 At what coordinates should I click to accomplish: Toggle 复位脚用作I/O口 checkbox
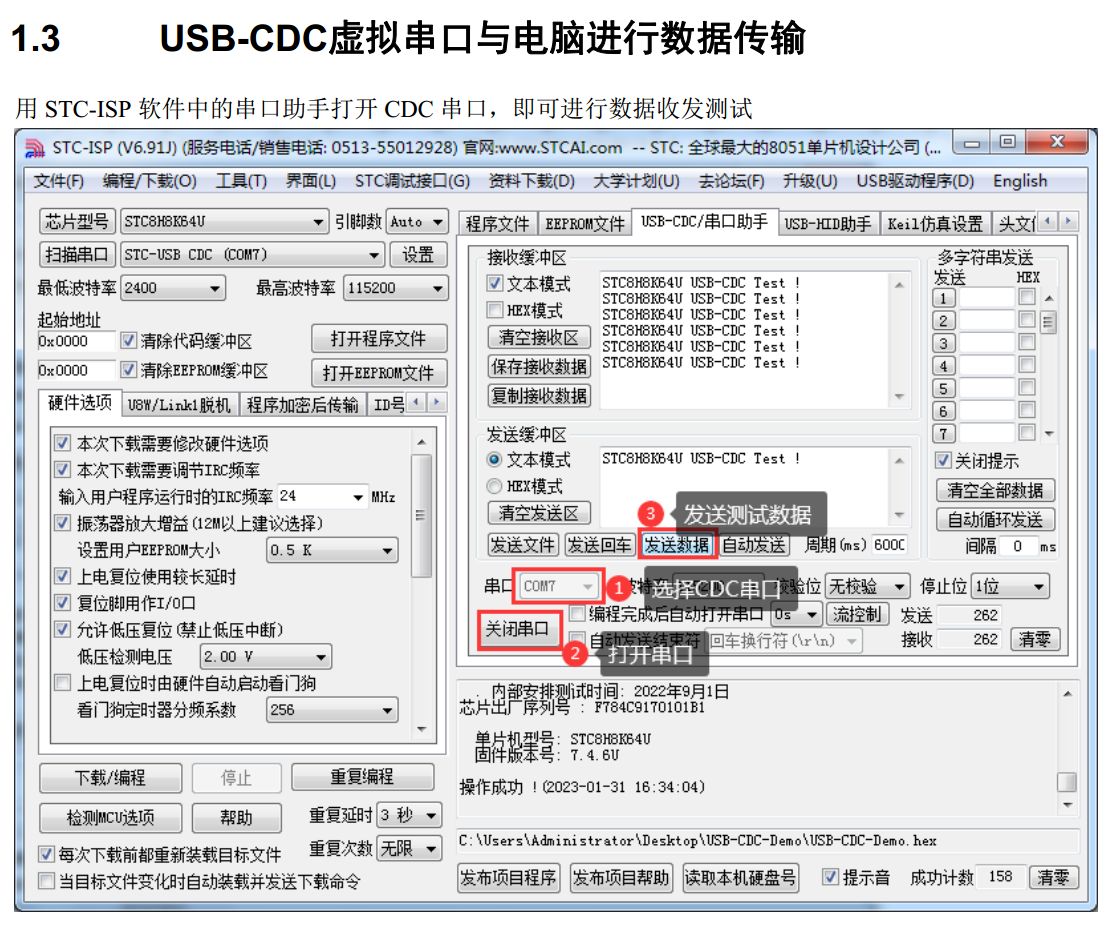point(63,603)
